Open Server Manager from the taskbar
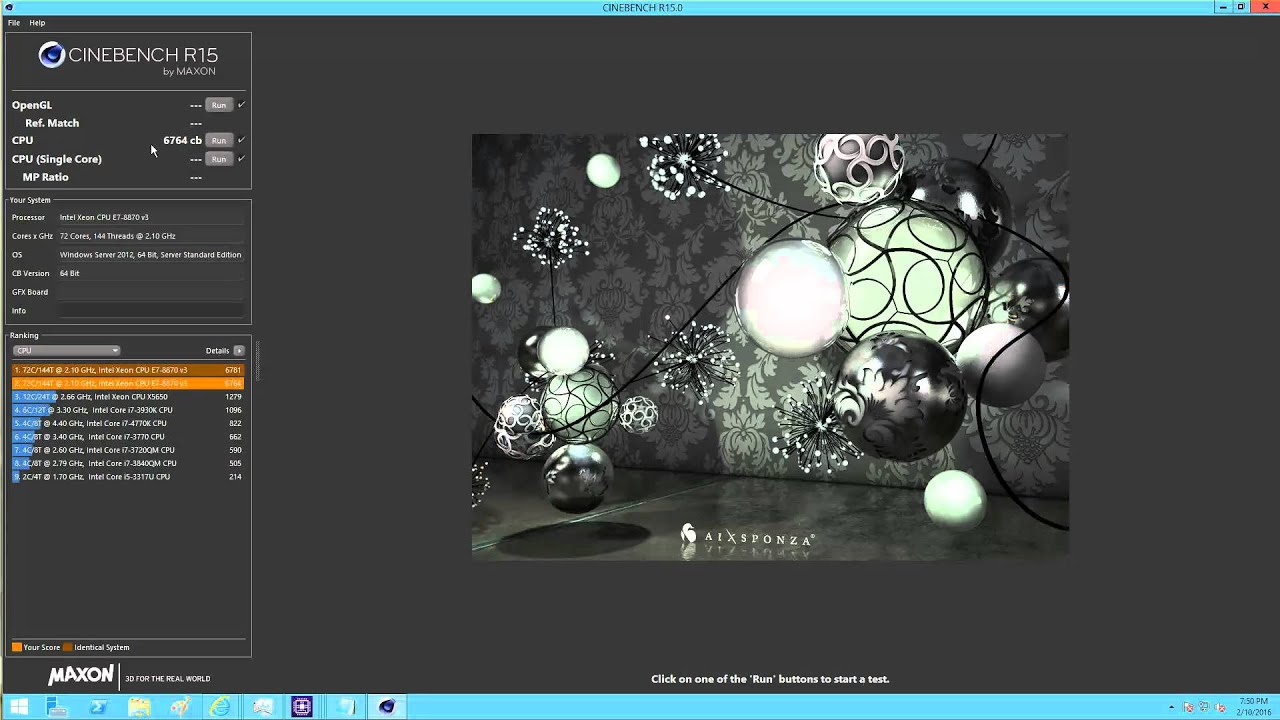Viewport: 1280px width, 720px height. tap(57, 707)
